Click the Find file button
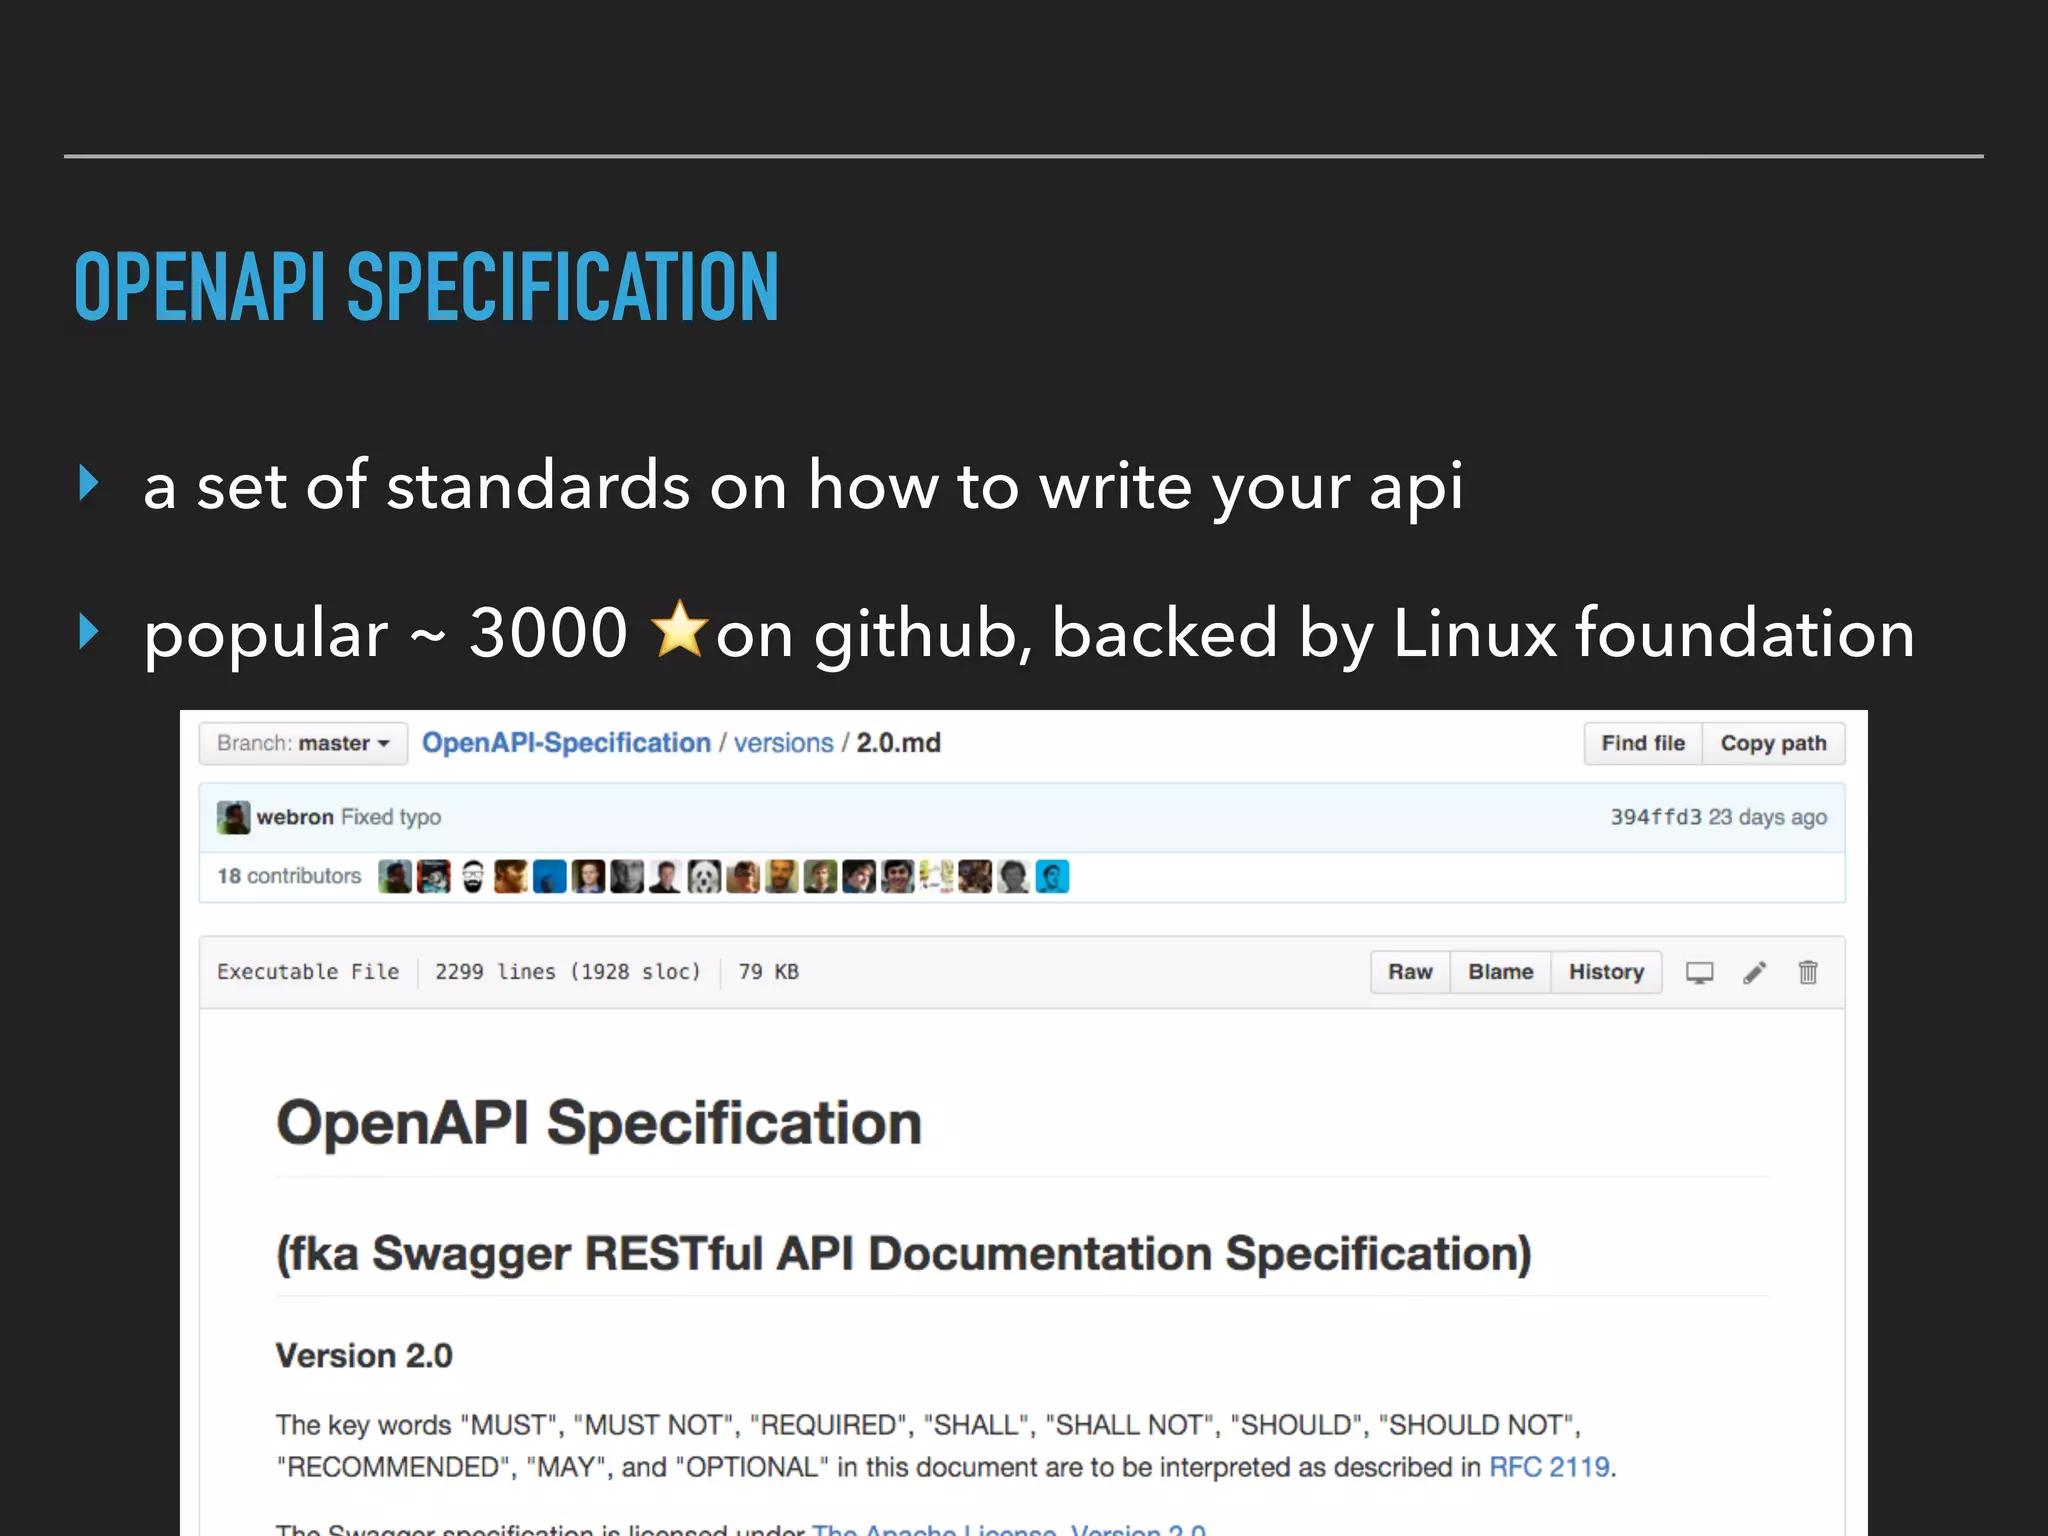Viewport: 2048px width, 1536px height. [x=1643, y=743]
